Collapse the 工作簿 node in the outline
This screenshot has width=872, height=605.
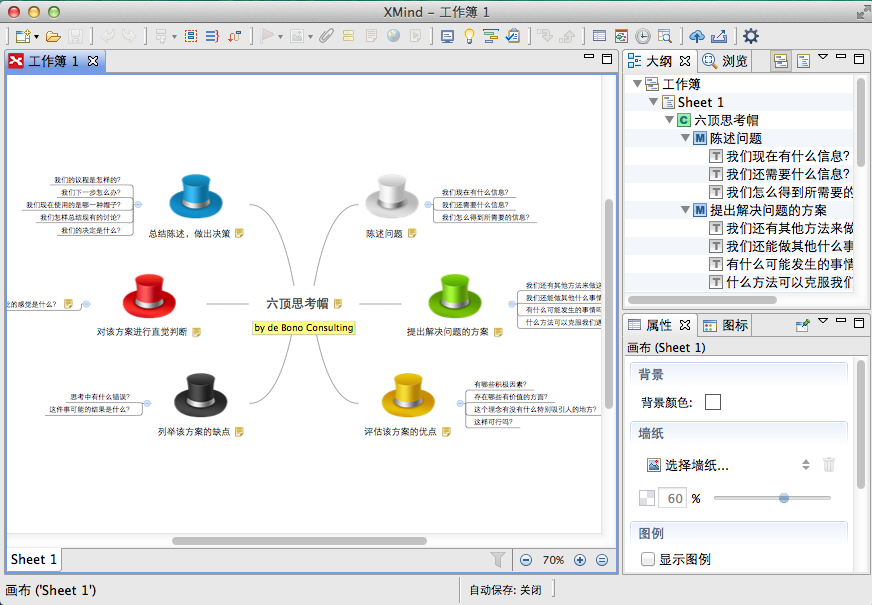point(637,84)
